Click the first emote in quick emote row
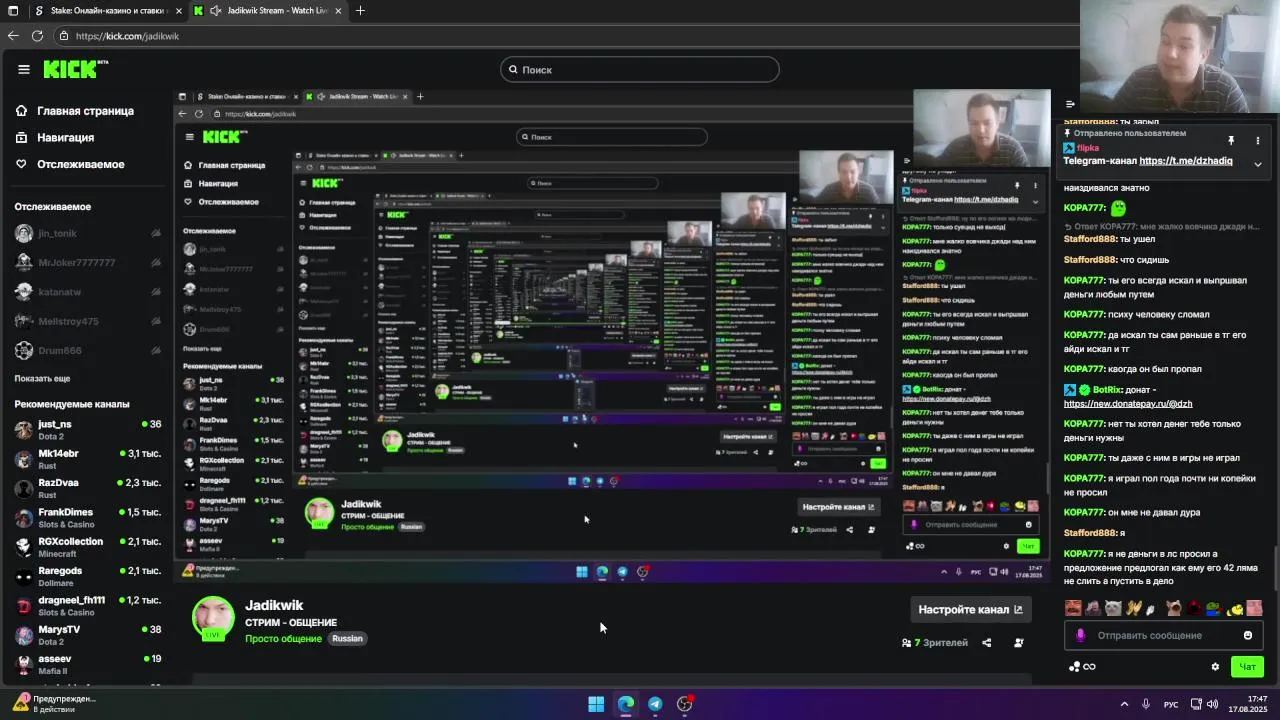1280x720 pixels. coord(1073,608)
